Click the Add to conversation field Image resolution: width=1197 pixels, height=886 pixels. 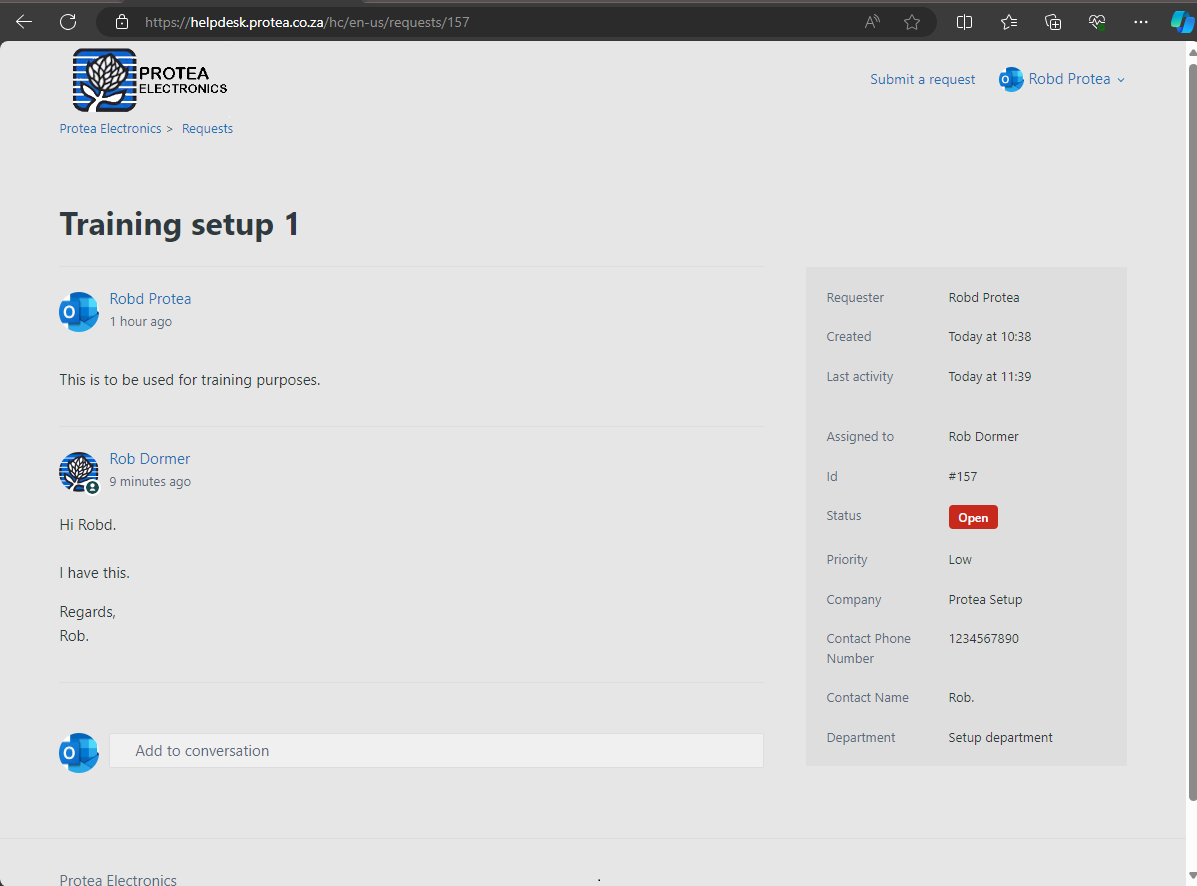pyautogui.click(x=436, y=751)
